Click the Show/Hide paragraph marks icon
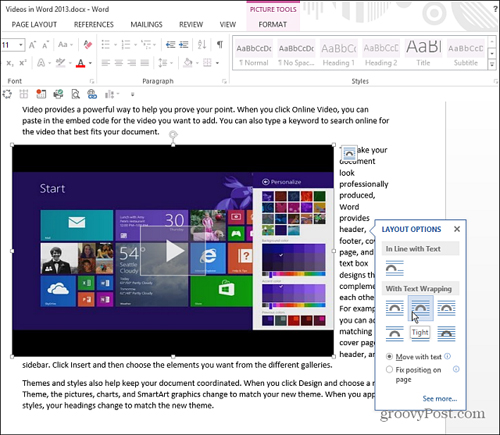Screen dimensions: 500x435 click(220, 44)
